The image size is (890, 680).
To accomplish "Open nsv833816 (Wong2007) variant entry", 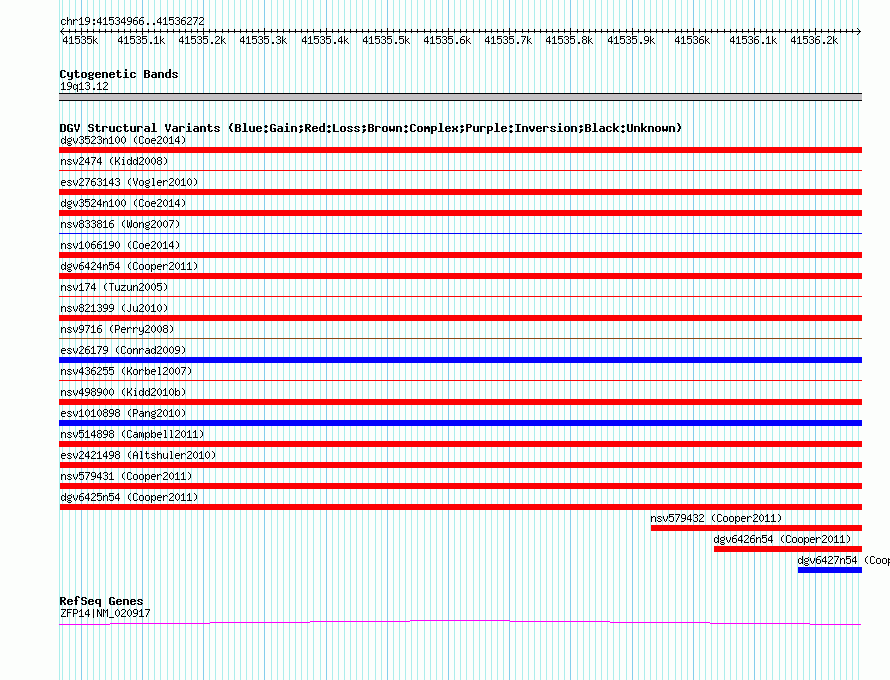I will tap(120, 224).
